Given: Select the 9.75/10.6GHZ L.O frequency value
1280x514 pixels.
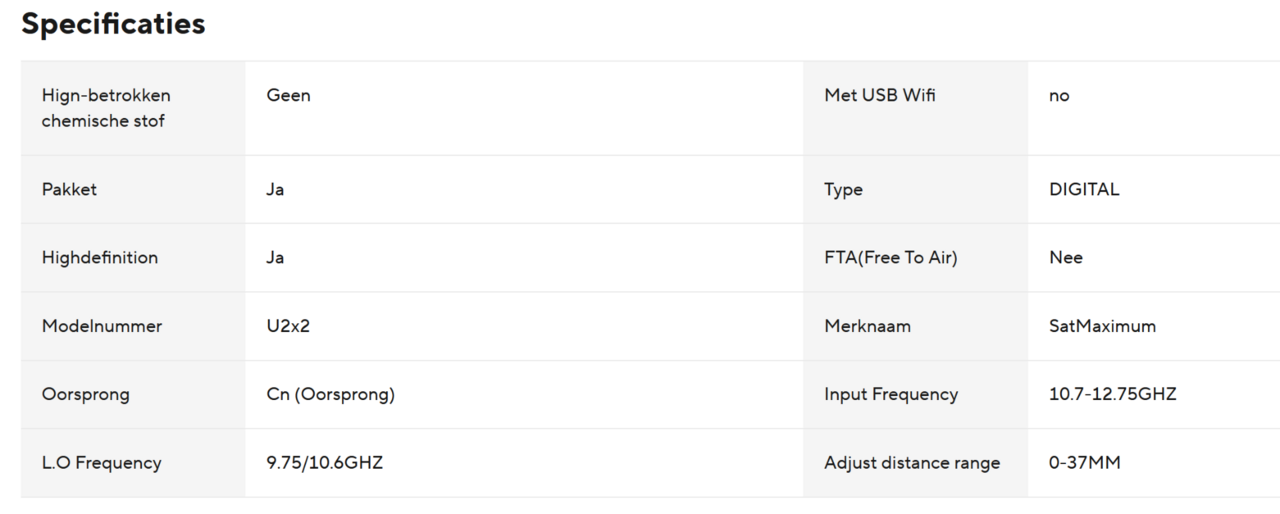Looking at the screenshot, I should [324, 463].
